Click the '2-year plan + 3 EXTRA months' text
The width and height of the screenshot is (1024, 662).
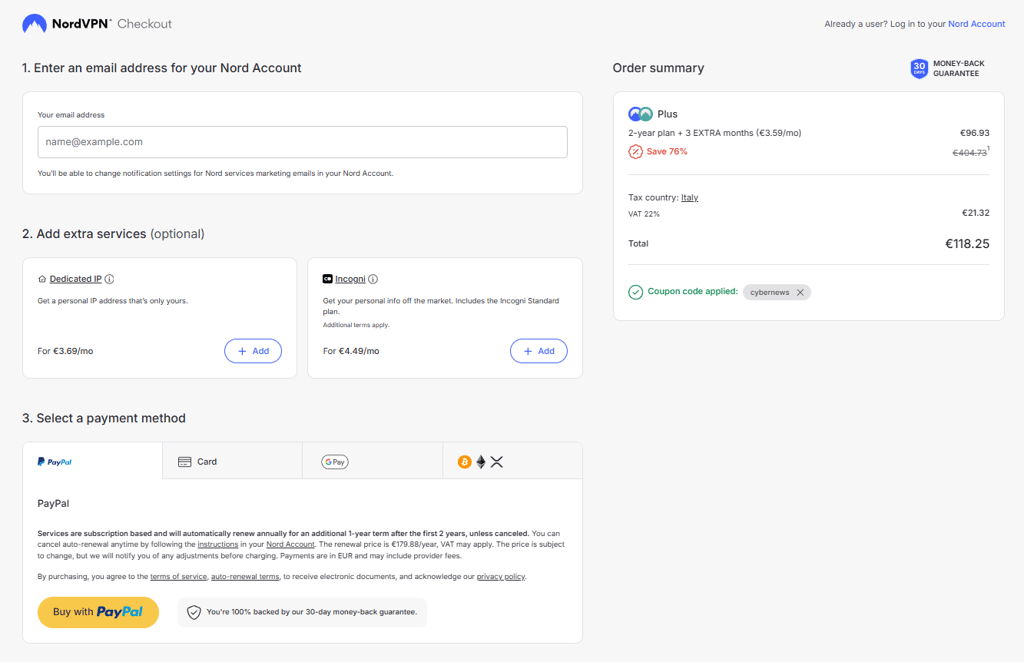tap(691, 133)
